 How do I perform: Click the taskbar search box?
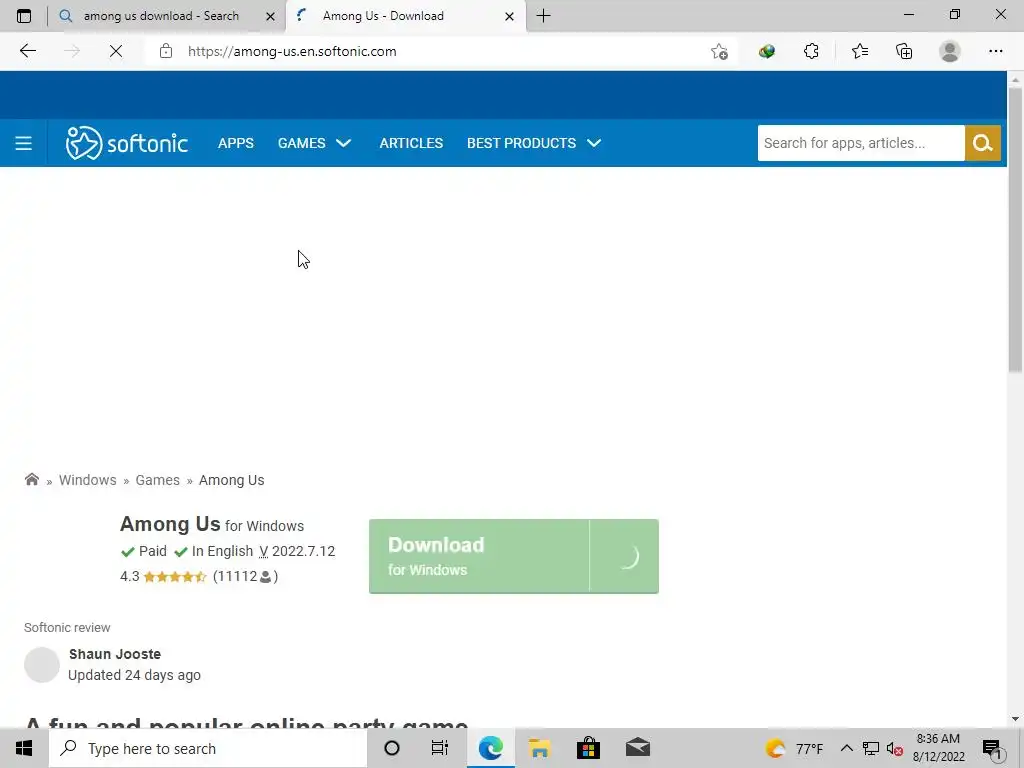208,748
